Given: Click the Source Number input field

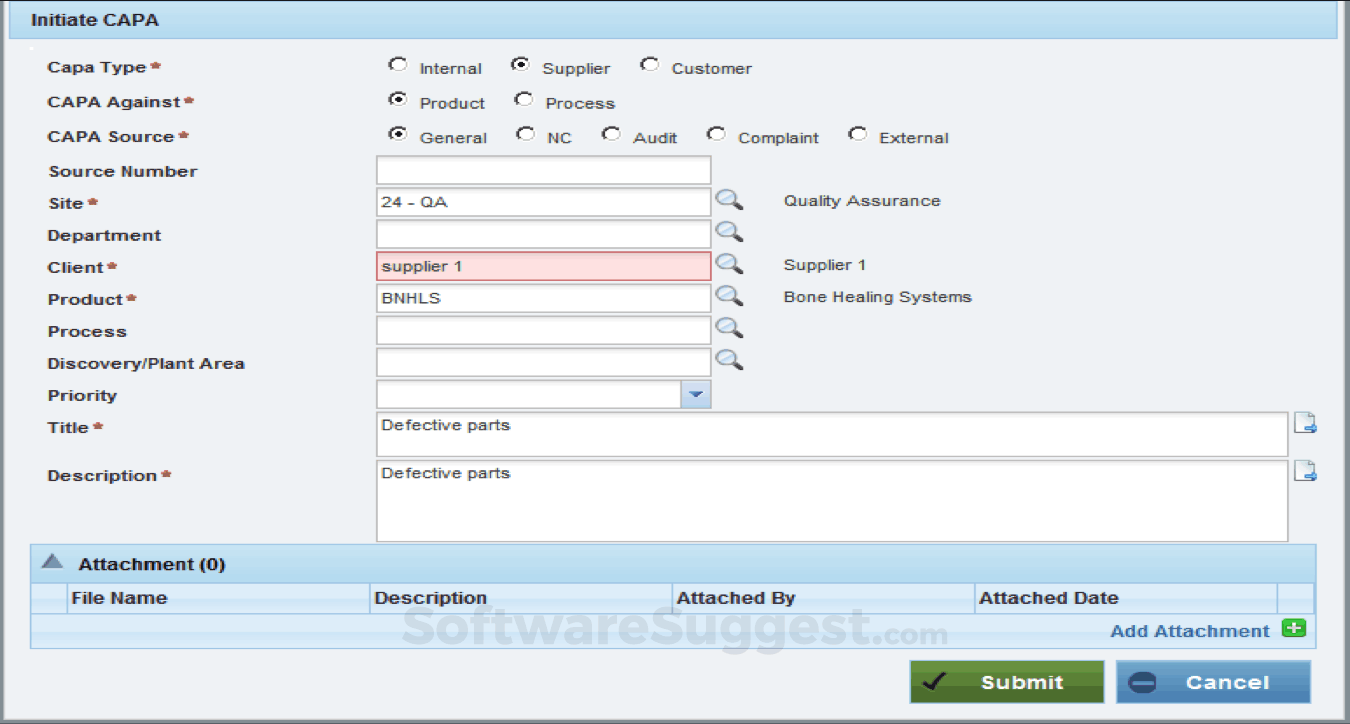Looking at the screenshot, I should [x=543, y=169].
